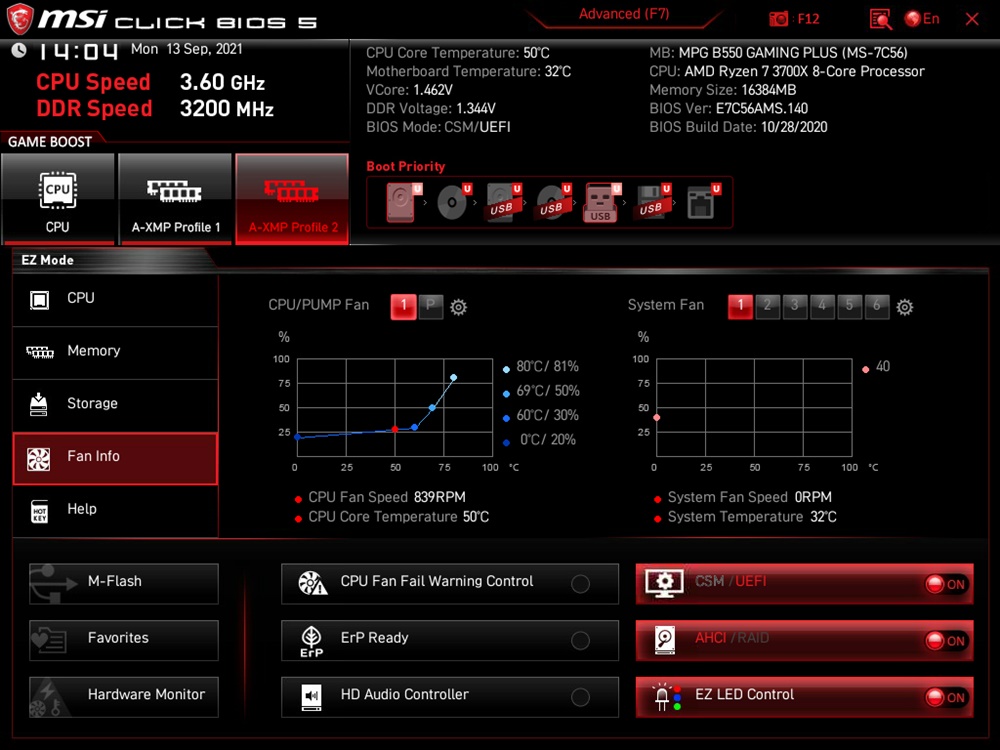
Task: Click the ErP leaf icon
Action: (311, 641)
